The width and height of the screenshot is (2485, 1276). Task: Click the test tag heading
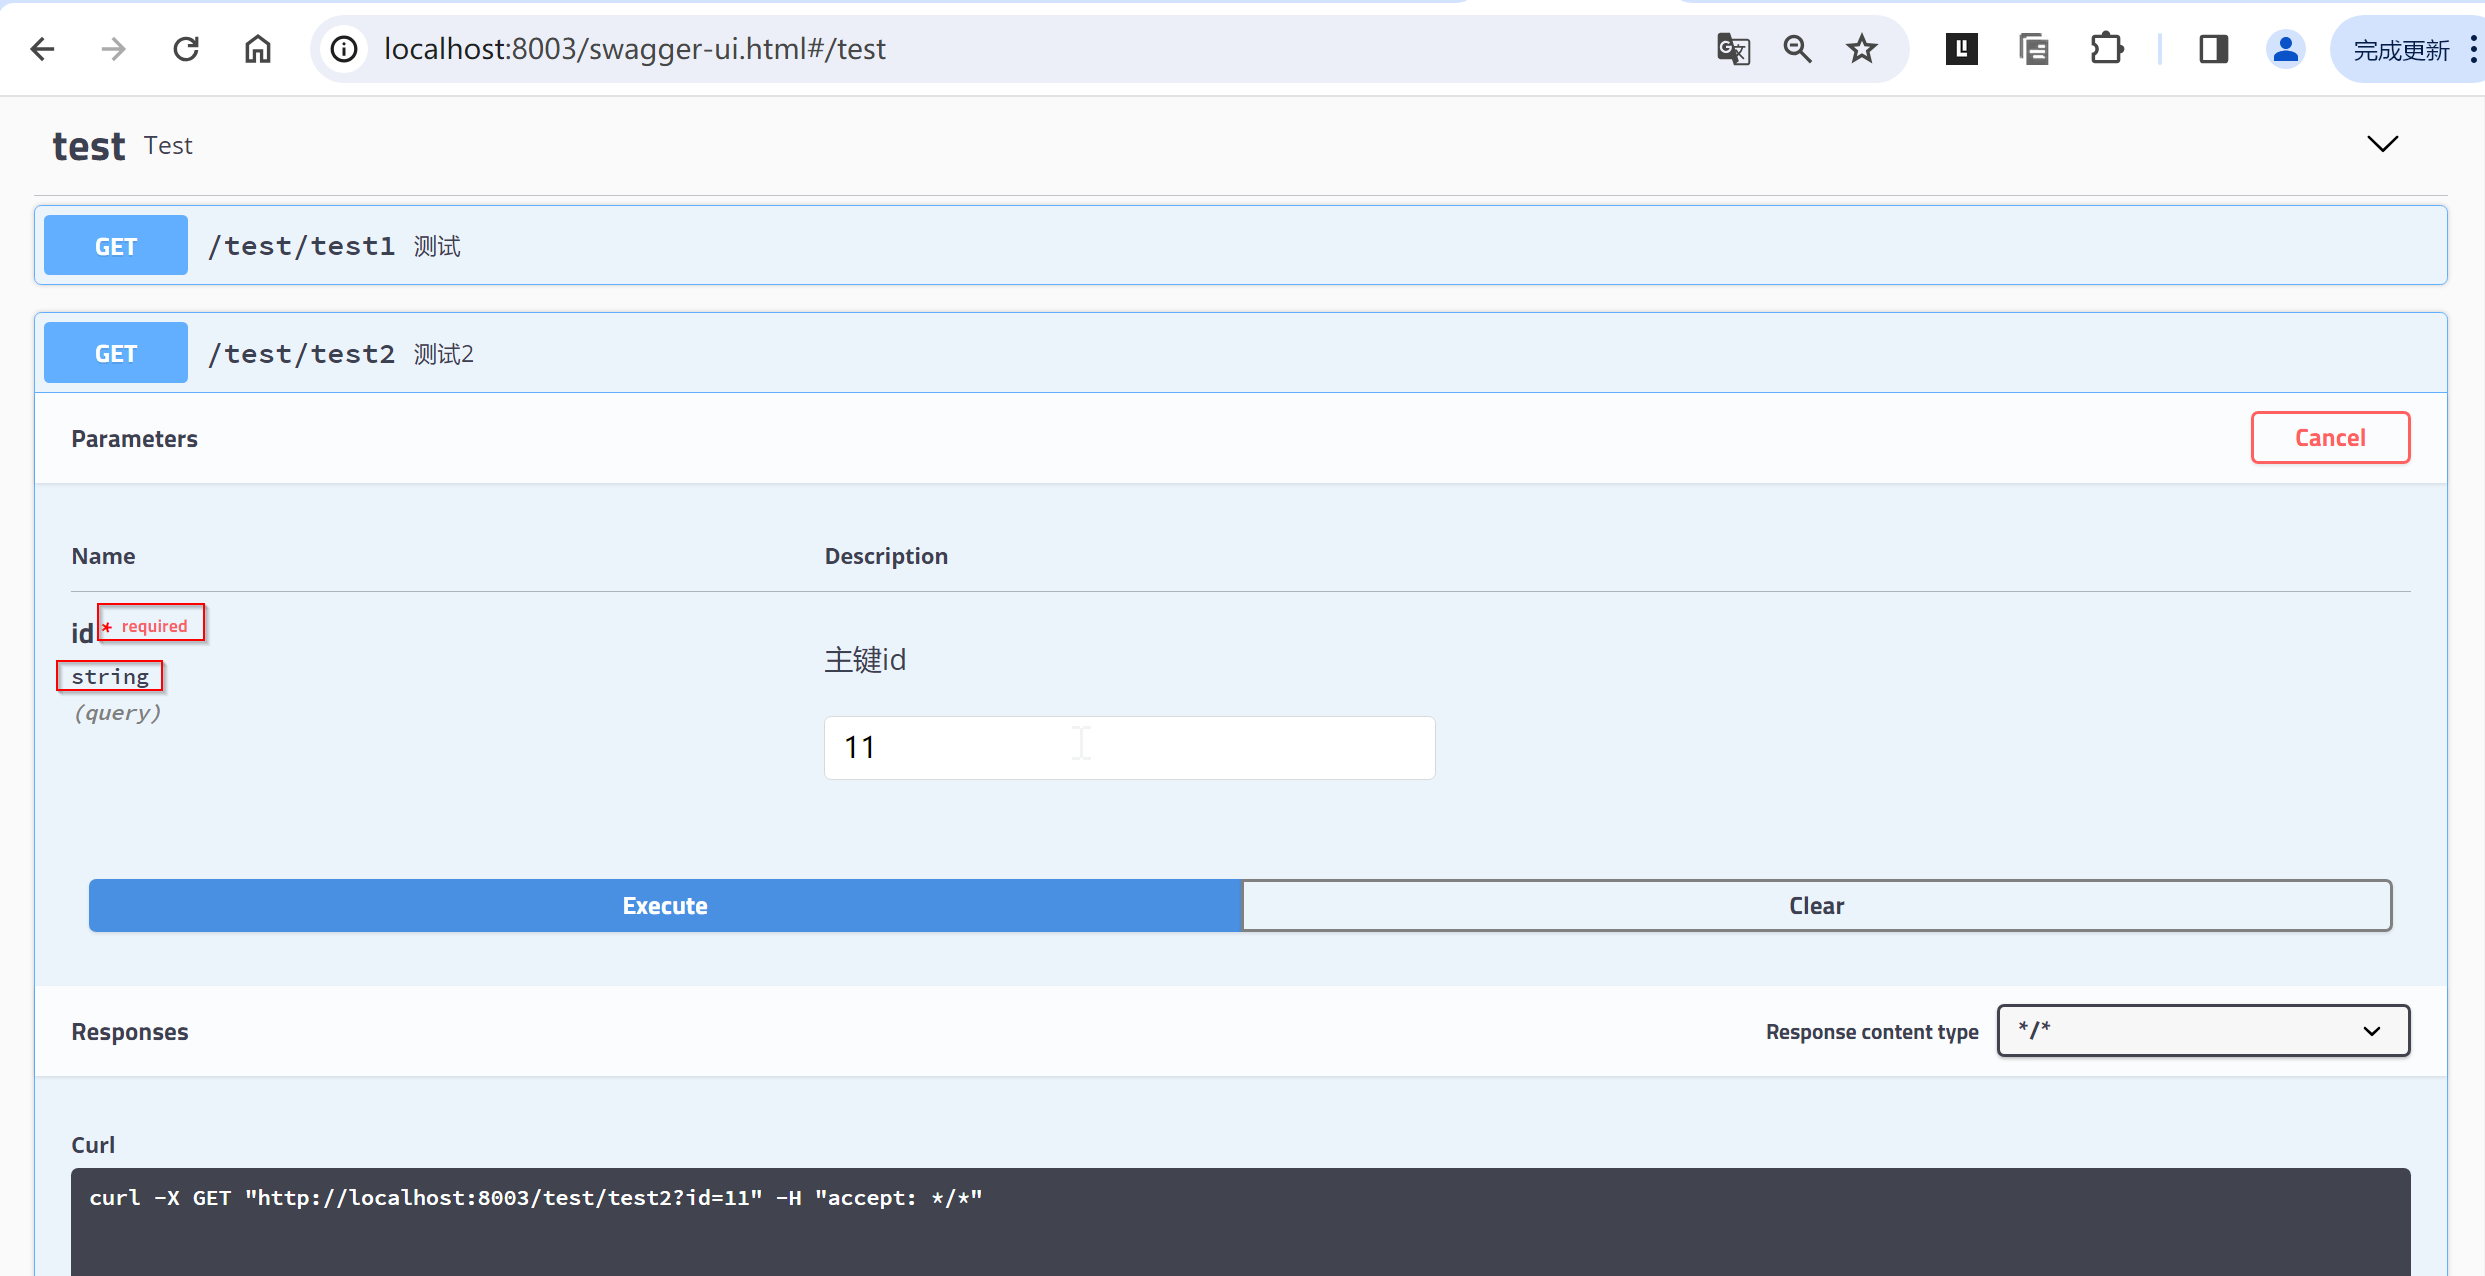89,146
